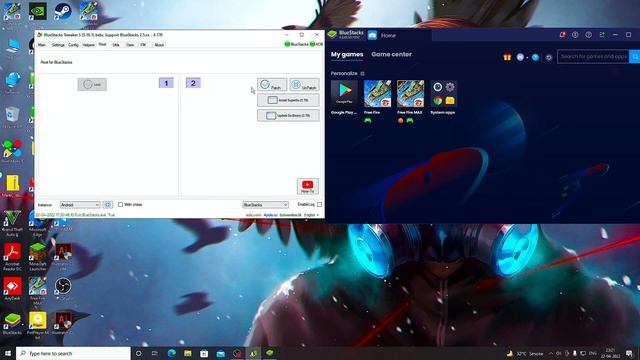640x360 pixels.
Task: Open the Config tab in Tweaker
Action: coord(73,45)
